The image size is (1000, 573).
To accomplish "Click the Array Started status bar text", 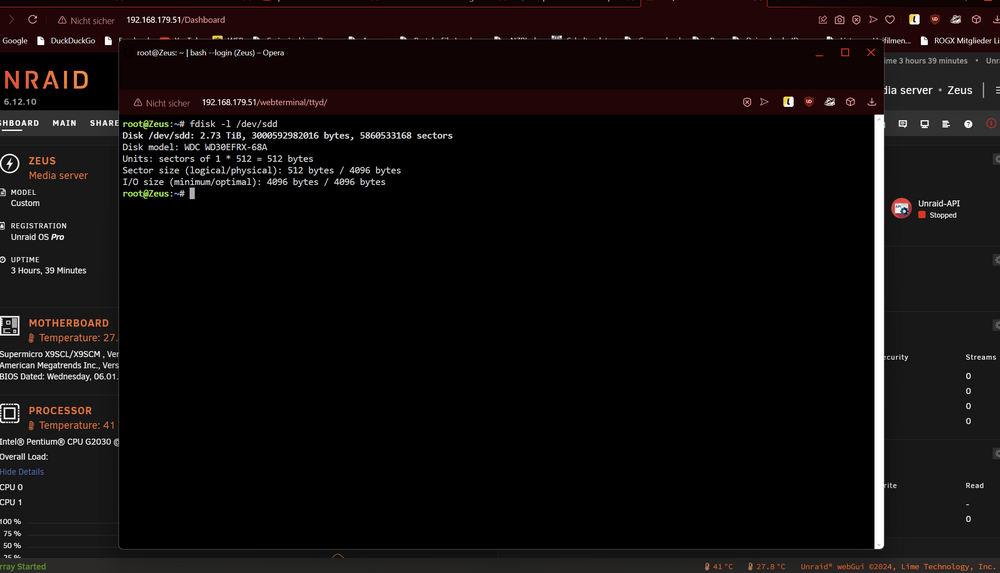I will 22,567.
